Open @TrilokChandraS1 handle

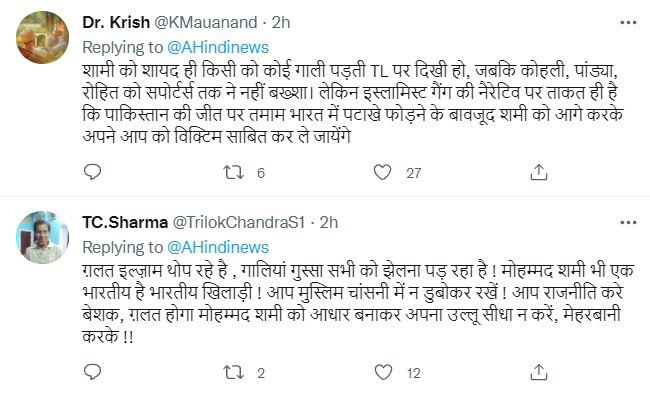(x=238, y=223)
